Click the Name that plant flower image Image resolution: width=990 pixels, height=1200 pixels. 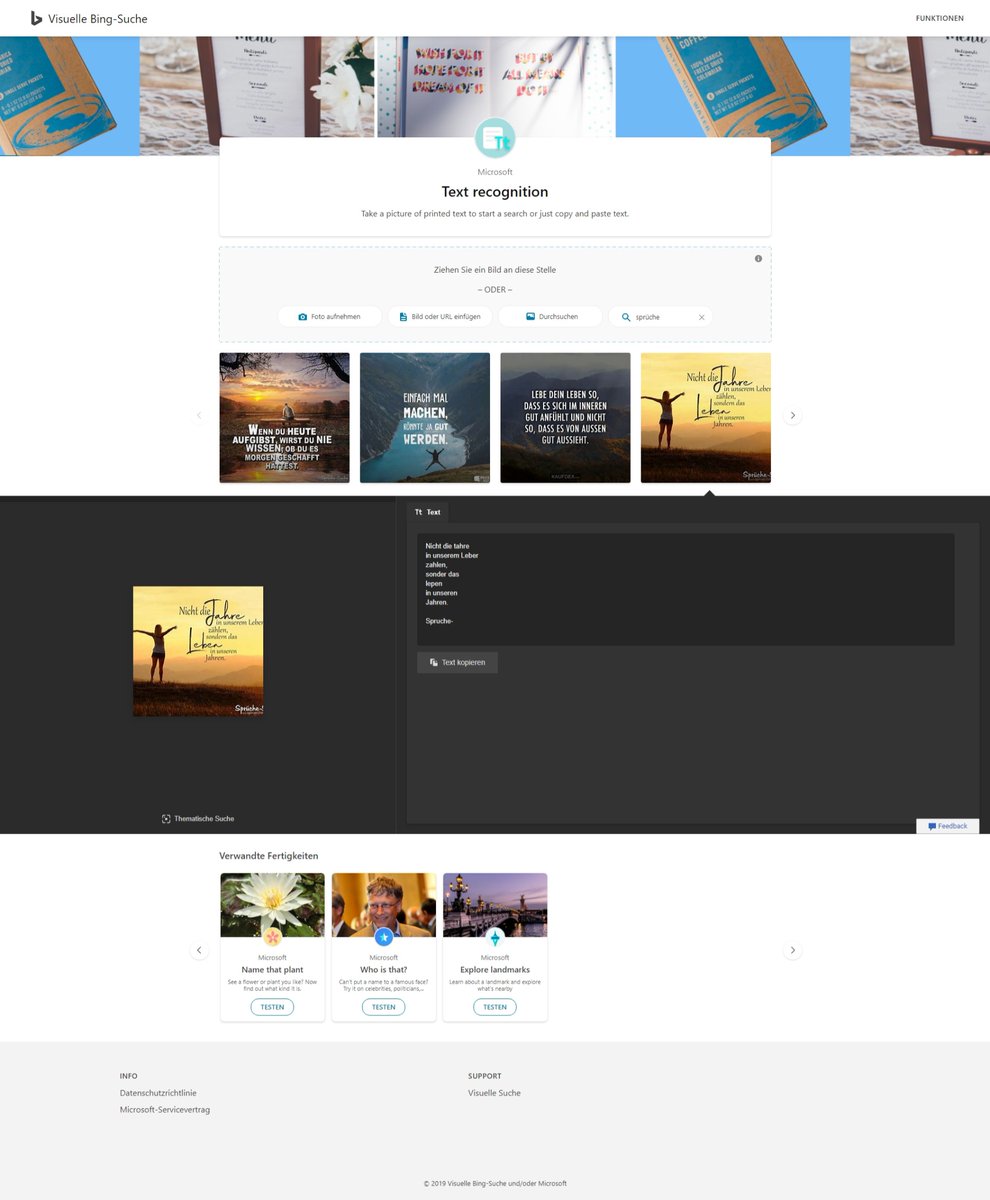coord(273,905)
